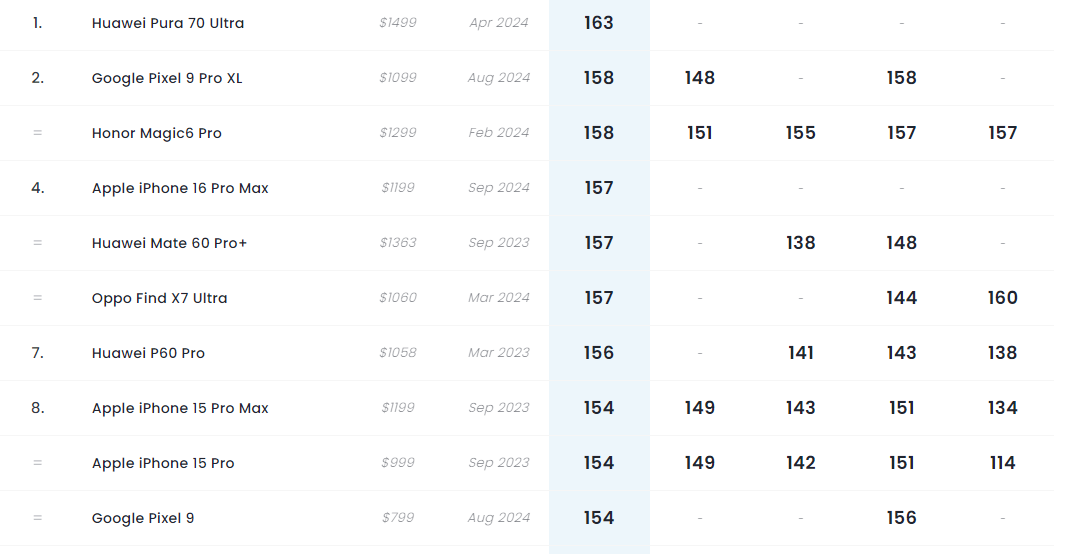
Task: Click the Mar 2023 date for P60 Pro
Action: point(498,353)
